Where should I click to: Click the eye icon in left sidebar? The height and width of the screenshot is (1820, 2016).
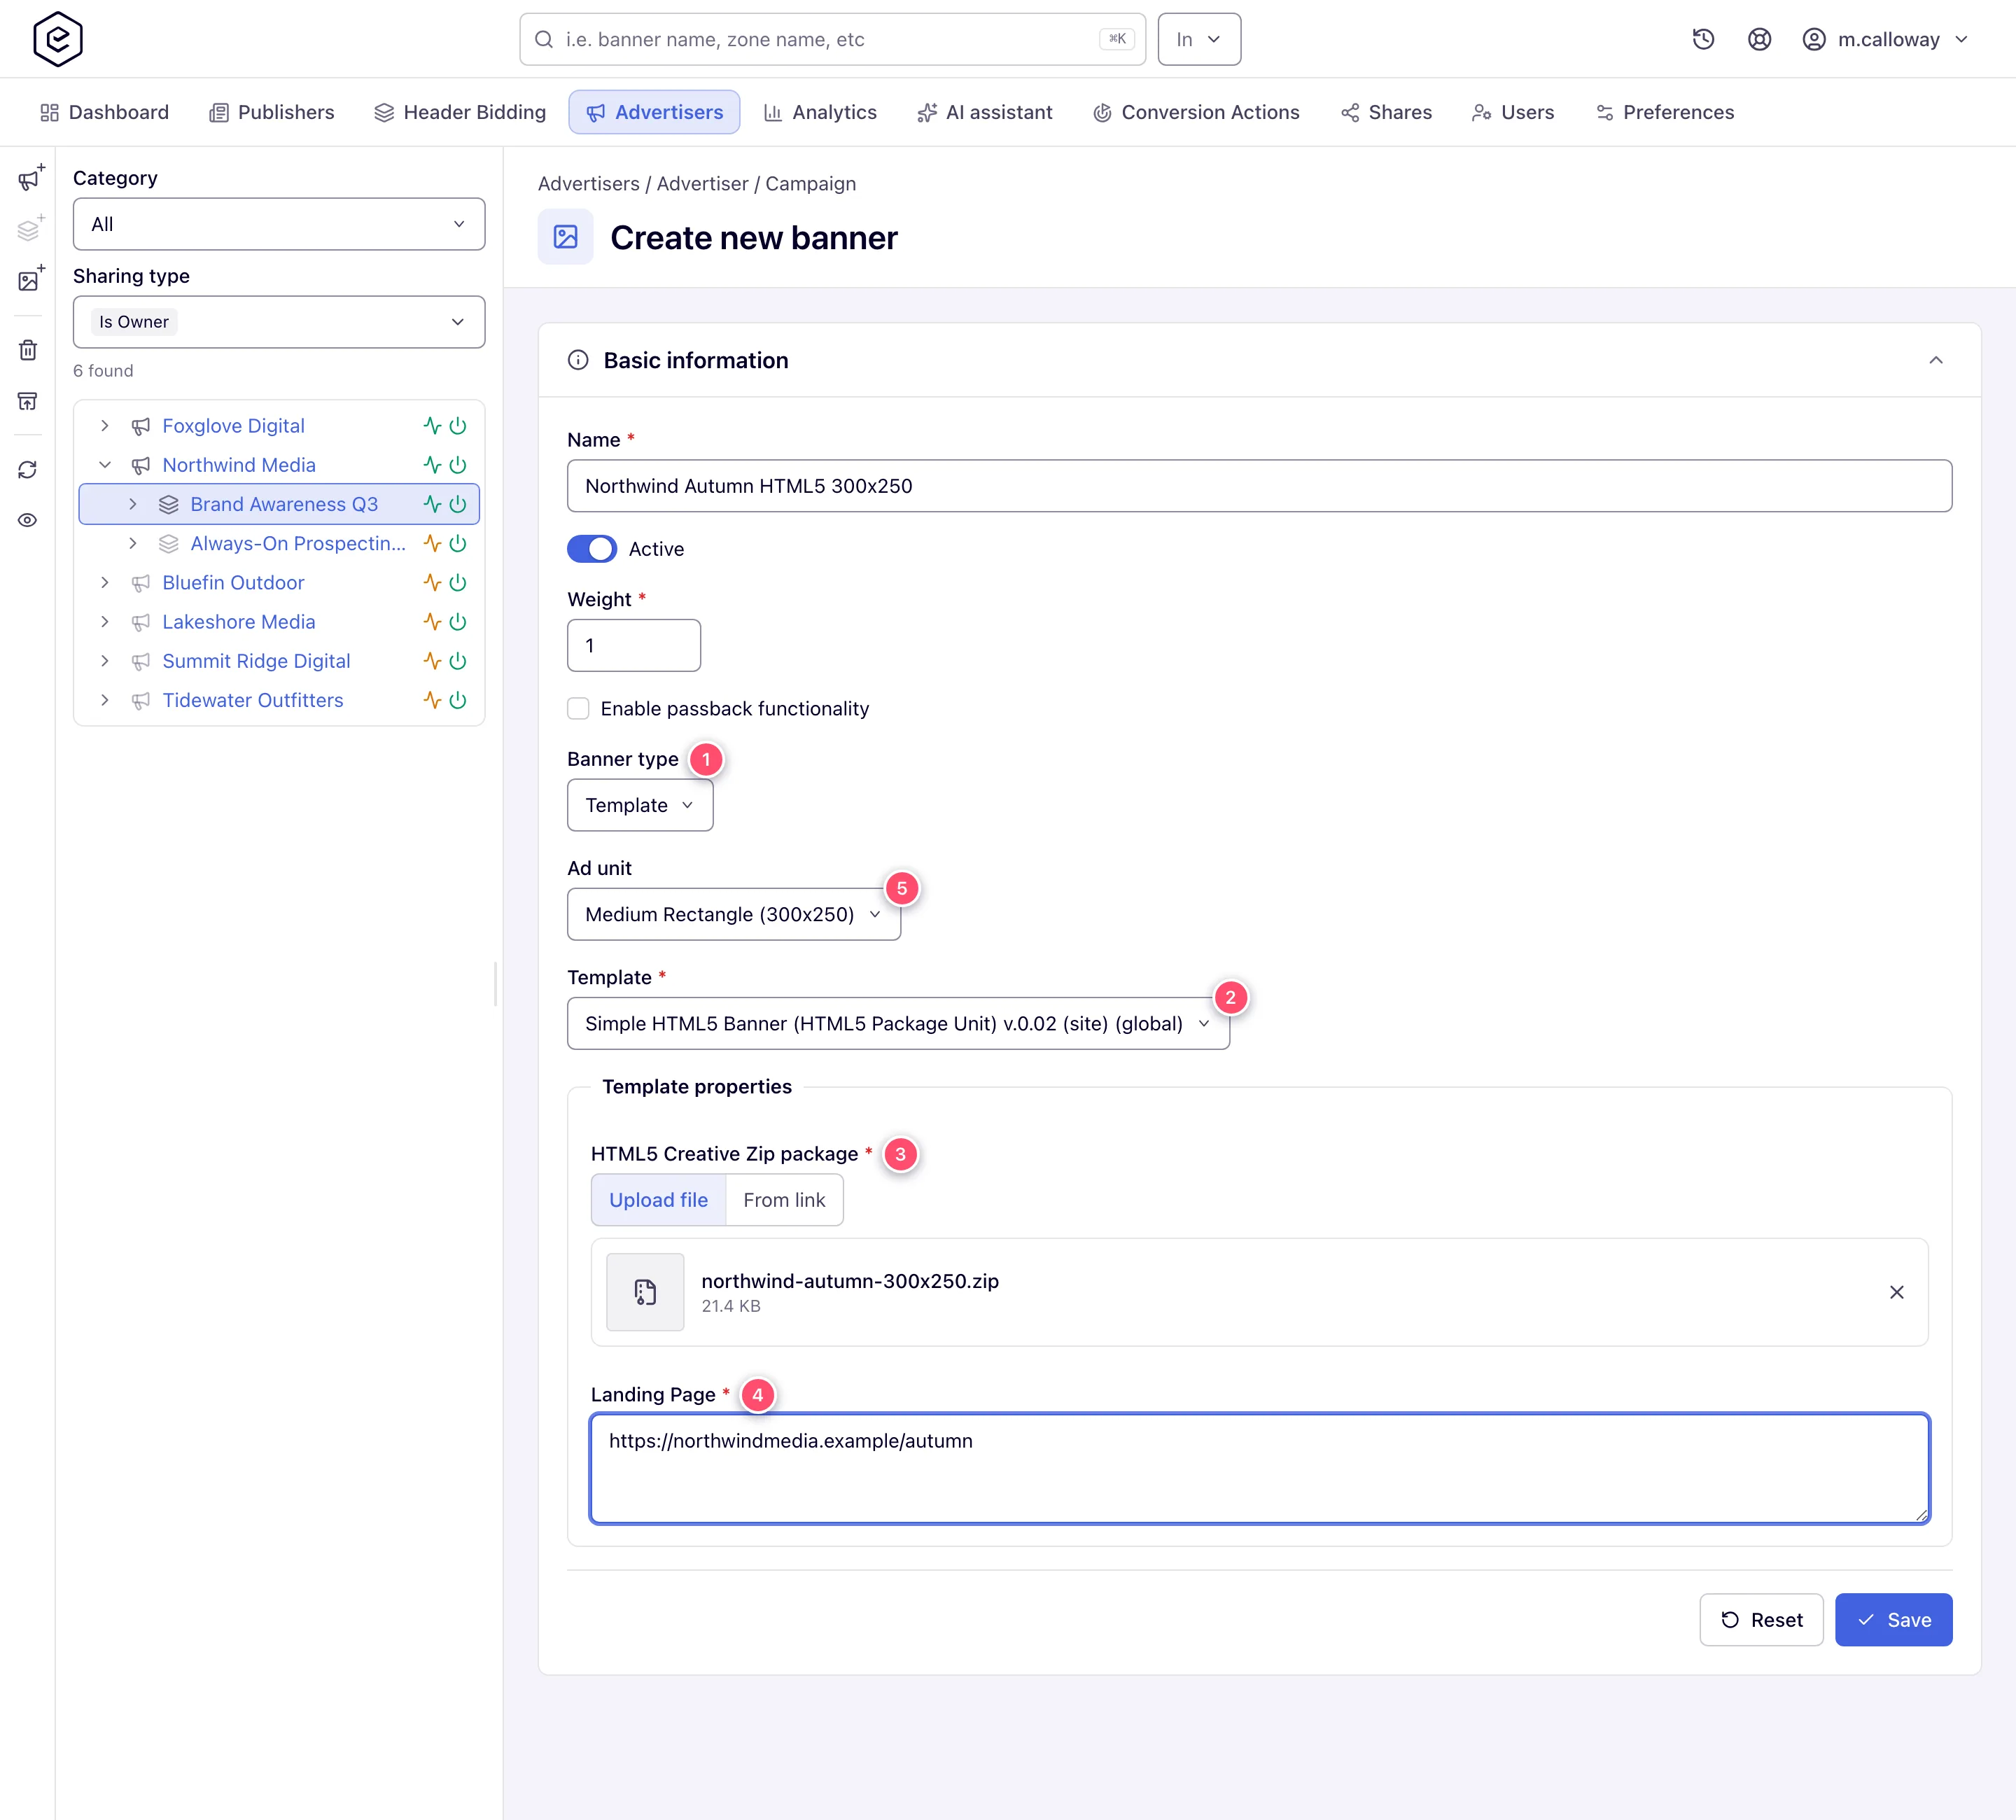point(28,520)
